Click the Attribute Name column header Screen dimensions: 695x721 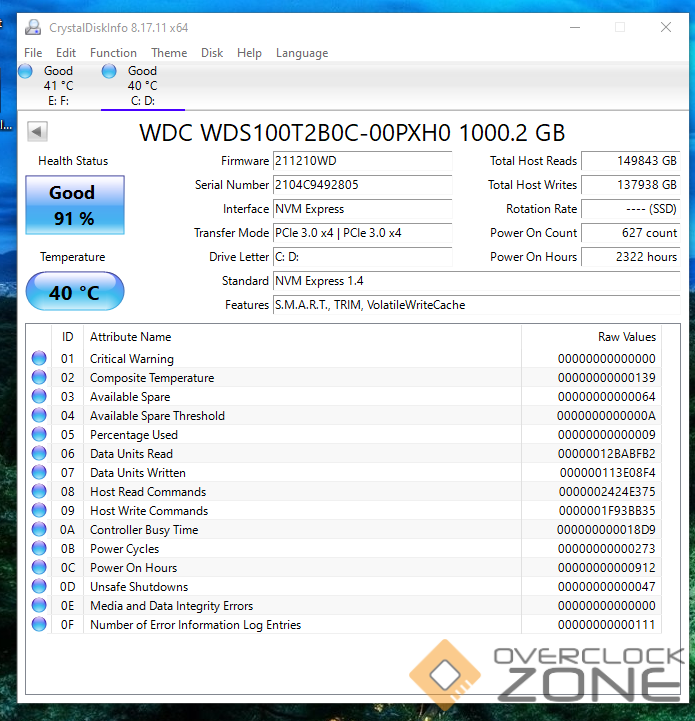coord(302,337)
